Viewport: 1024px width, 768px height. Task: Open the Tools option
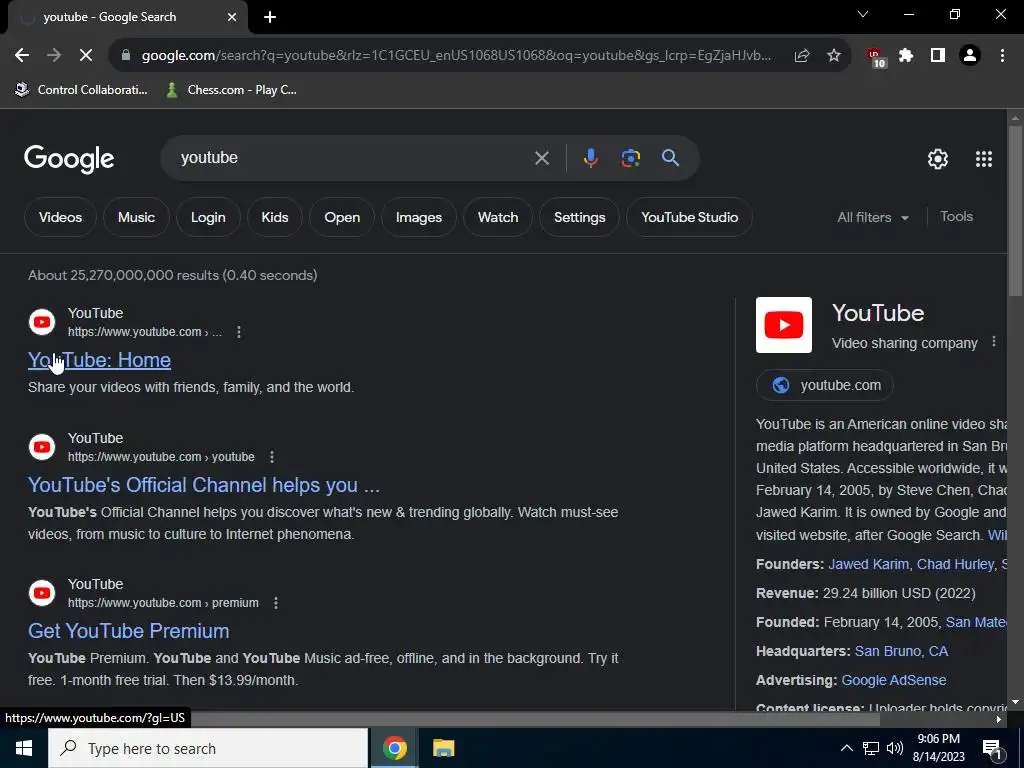coord(956,216)
